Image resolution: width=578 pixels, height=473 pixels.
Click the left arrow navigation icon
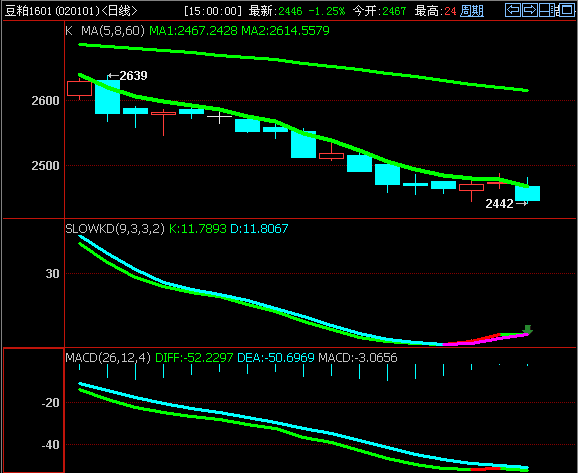[x=513, y=10]
